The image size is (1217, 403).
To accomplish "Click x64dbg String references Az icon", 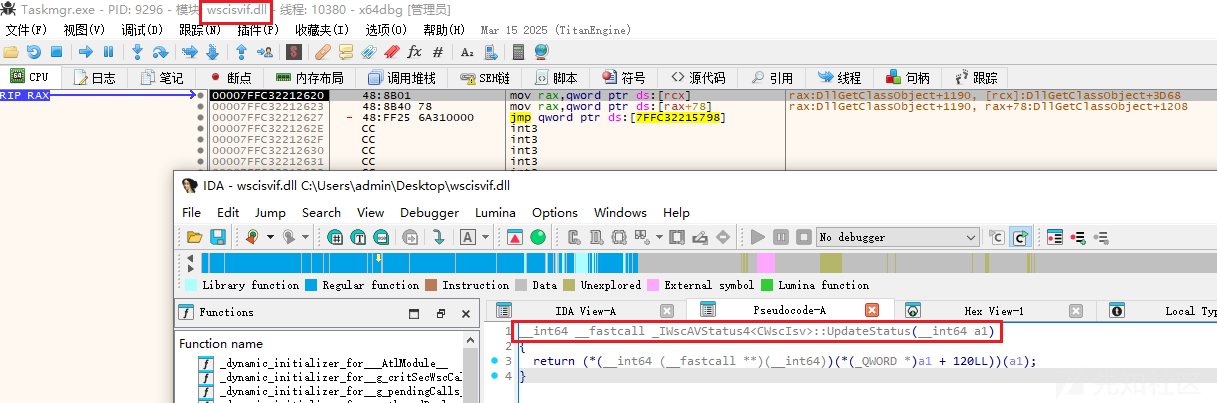I will tap(467, 51).
